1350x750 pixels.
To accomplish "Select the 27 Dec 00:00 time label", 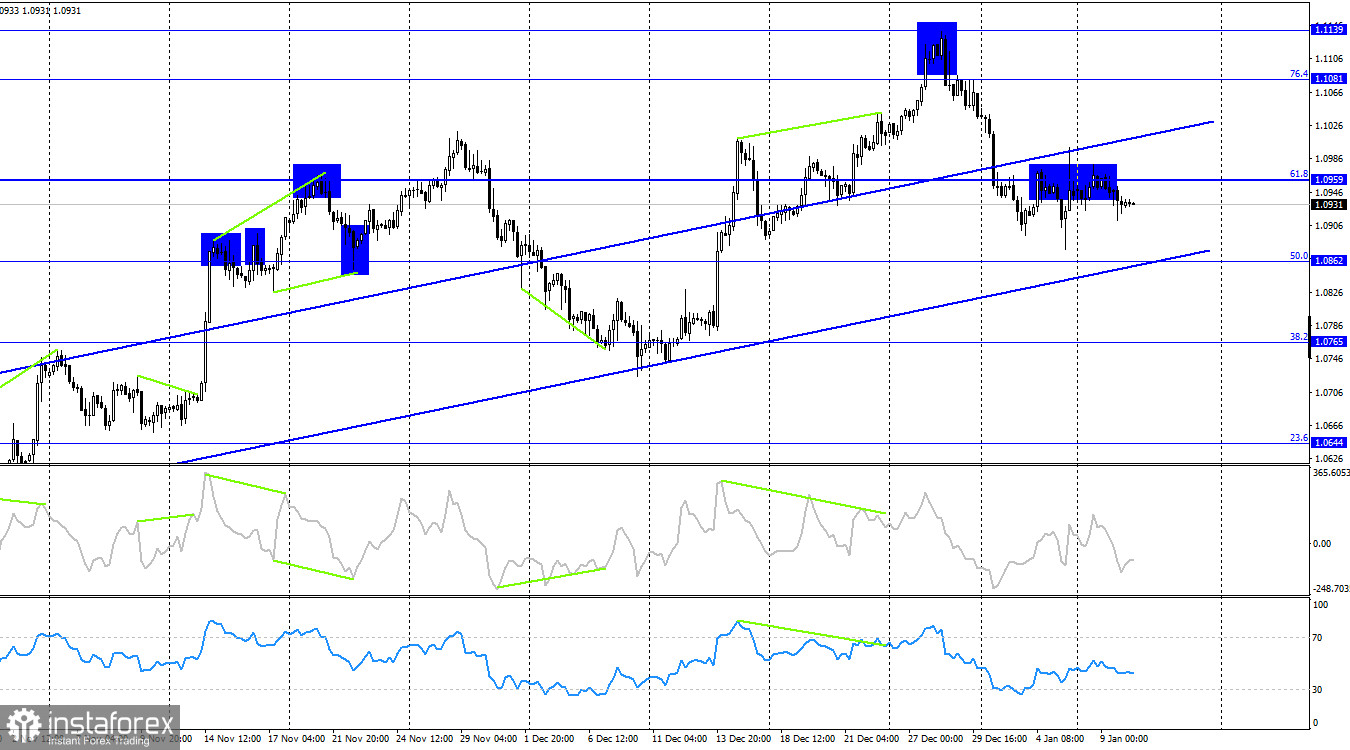I will tap(938, 739).
